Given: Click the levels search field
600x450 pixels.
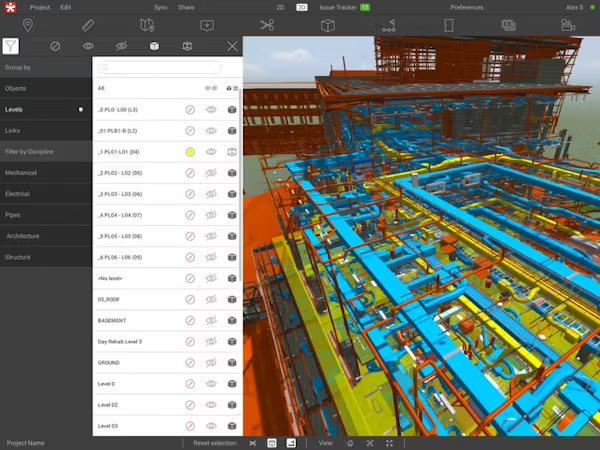Looking at the screenshot, I should point(160,67).
